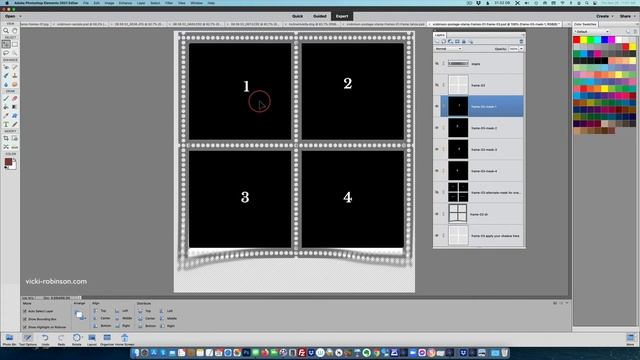
Task: Select the Move tool in the toolbox
Action: 6,44
